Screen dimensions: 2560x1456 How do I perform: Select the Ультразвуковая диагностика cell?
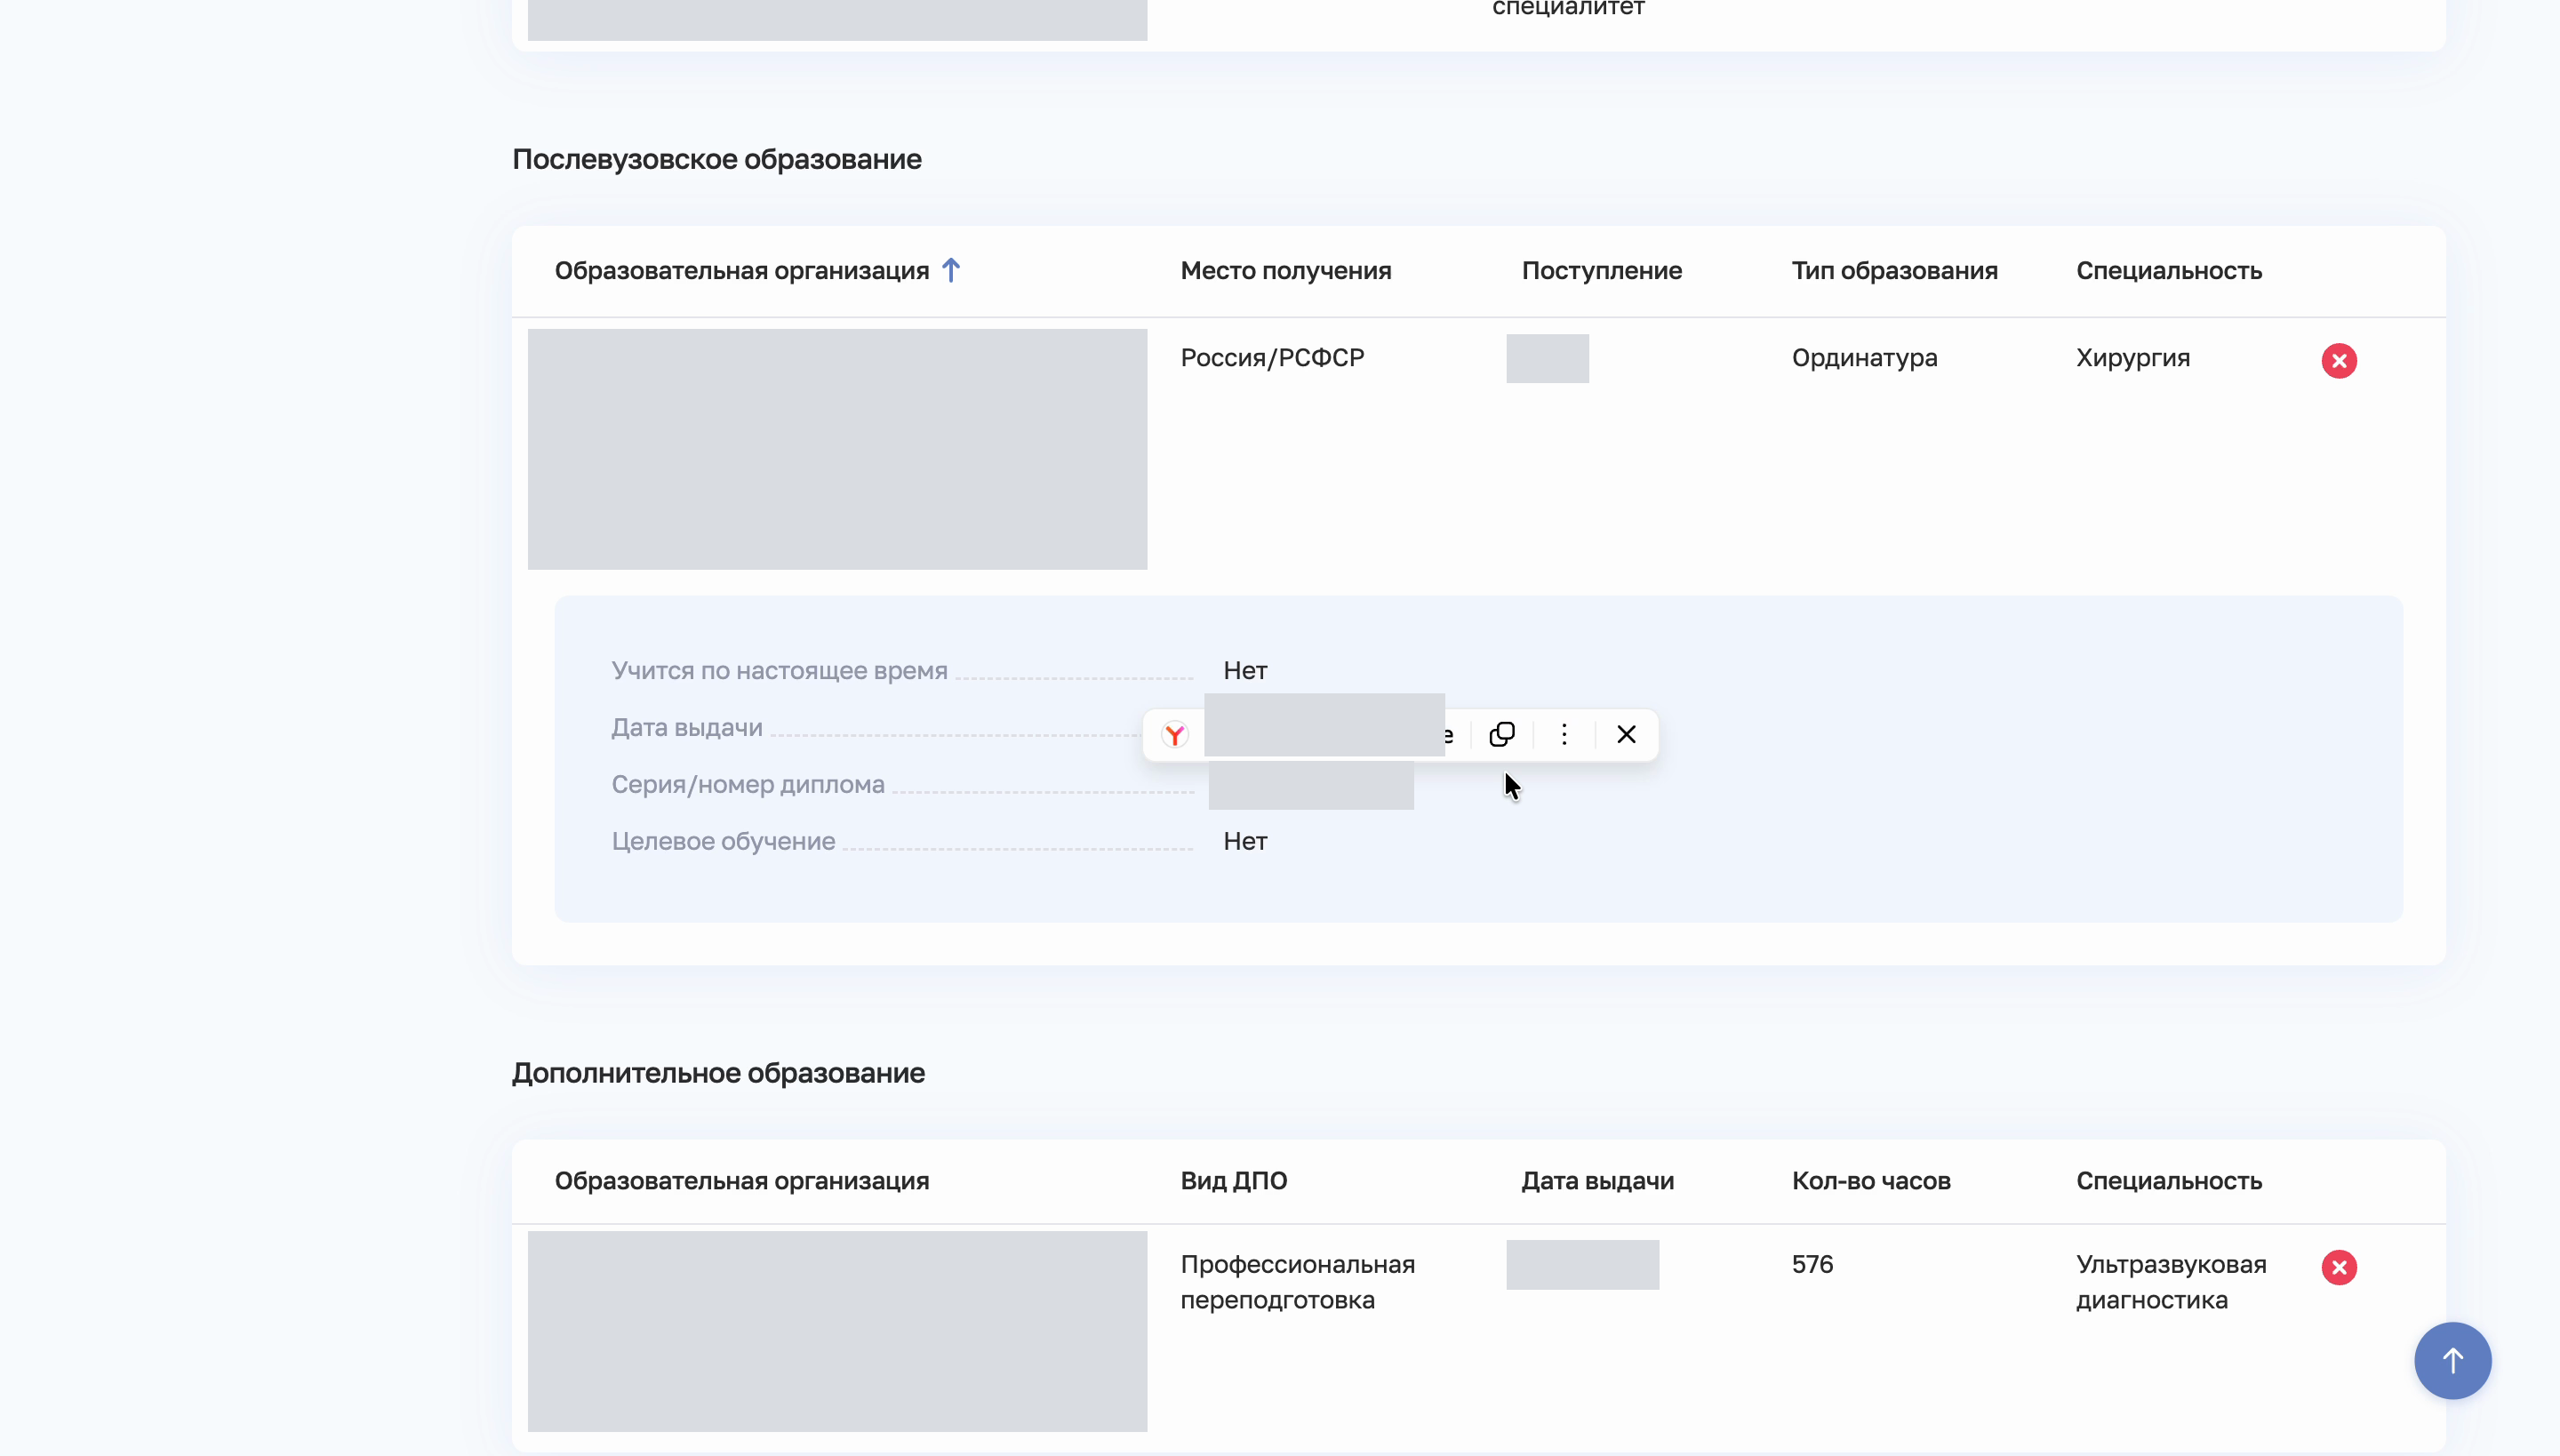click(x=2171, y=1282)
